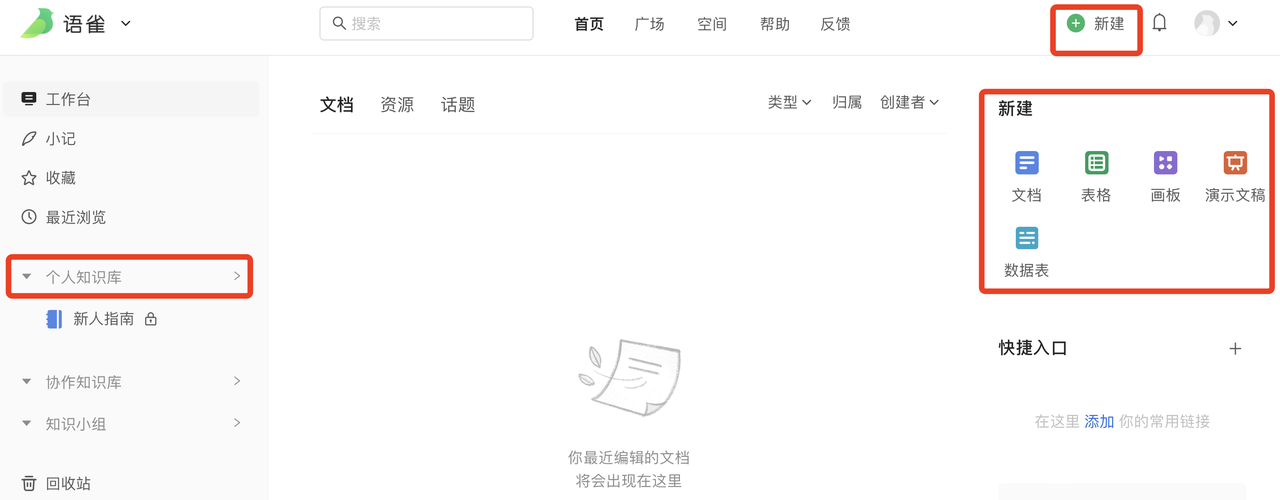Click the 新建 panel heading
Viewport: 1280px width, 500px height.
coord(1015,109)
